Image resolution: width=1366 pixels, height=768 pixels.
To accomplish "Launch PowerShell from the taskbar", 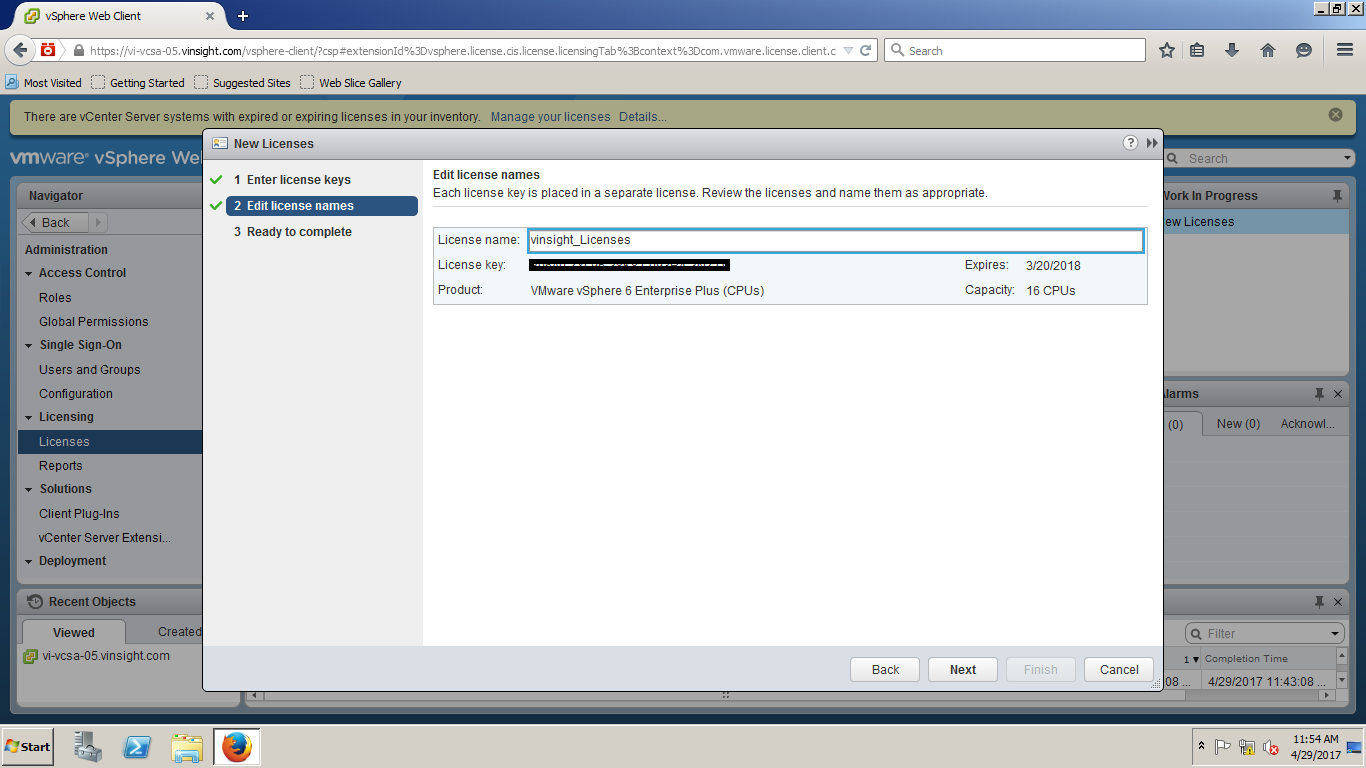I will (x=137, y=747).
